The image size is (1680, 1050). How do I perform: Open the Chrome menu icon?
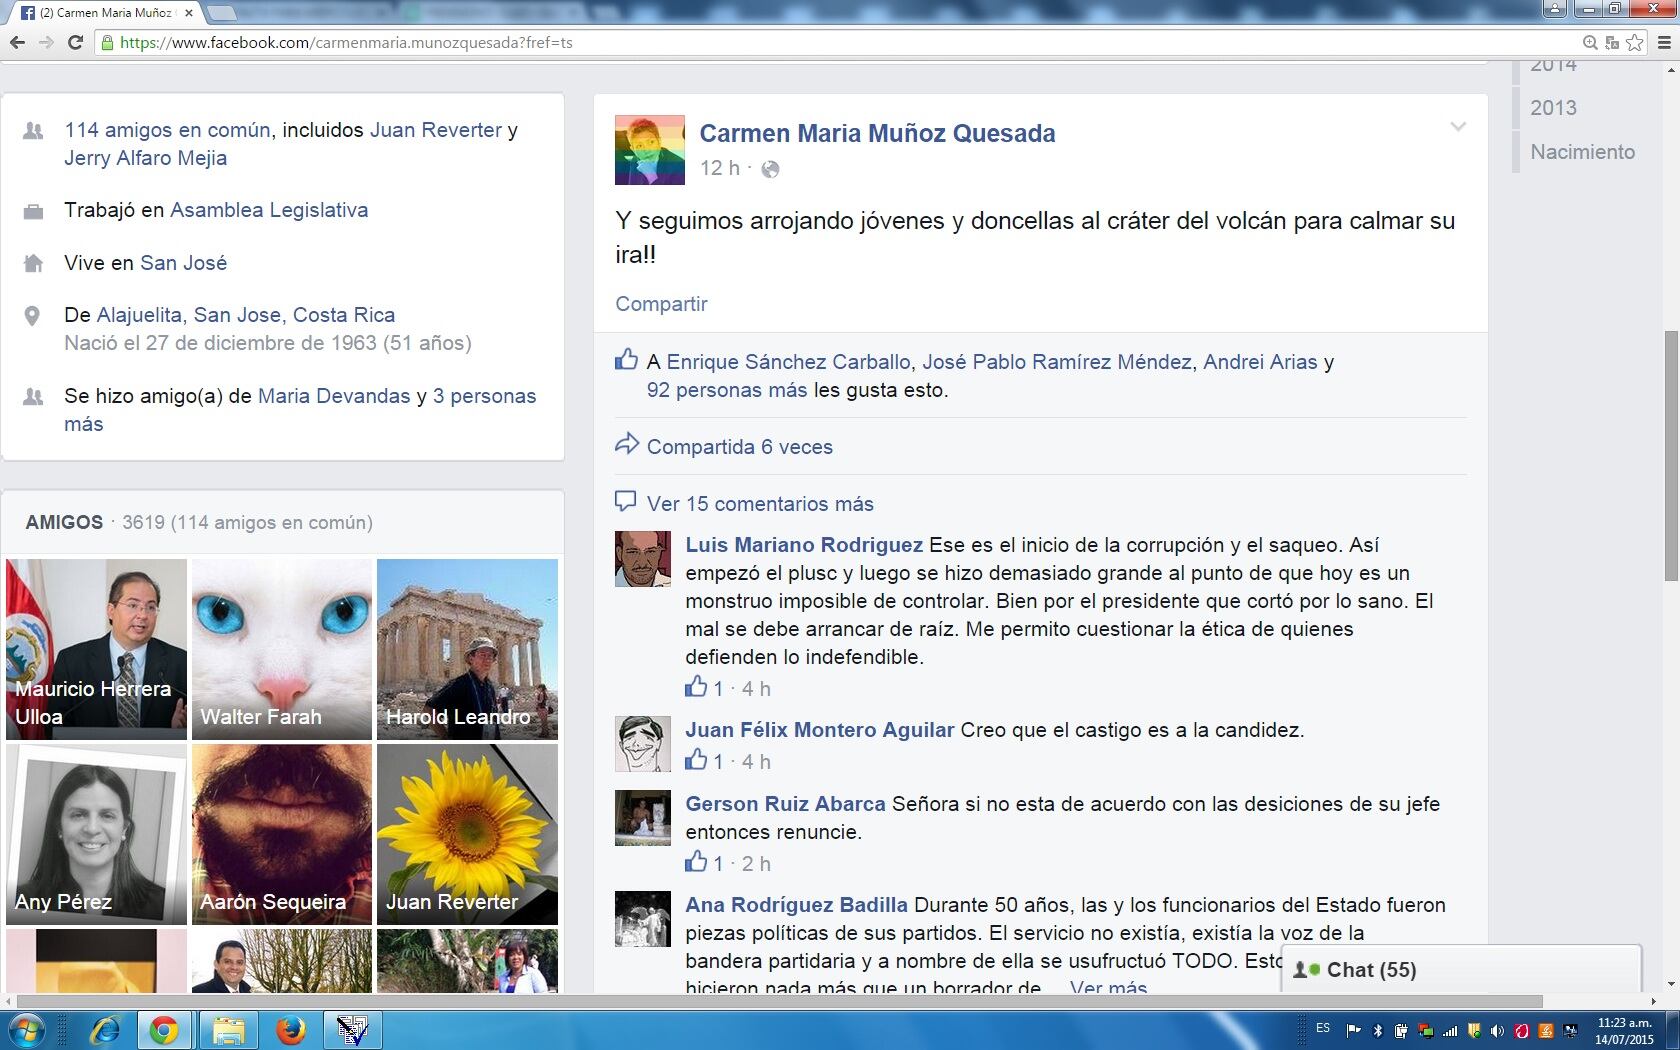pos(1664,42)
